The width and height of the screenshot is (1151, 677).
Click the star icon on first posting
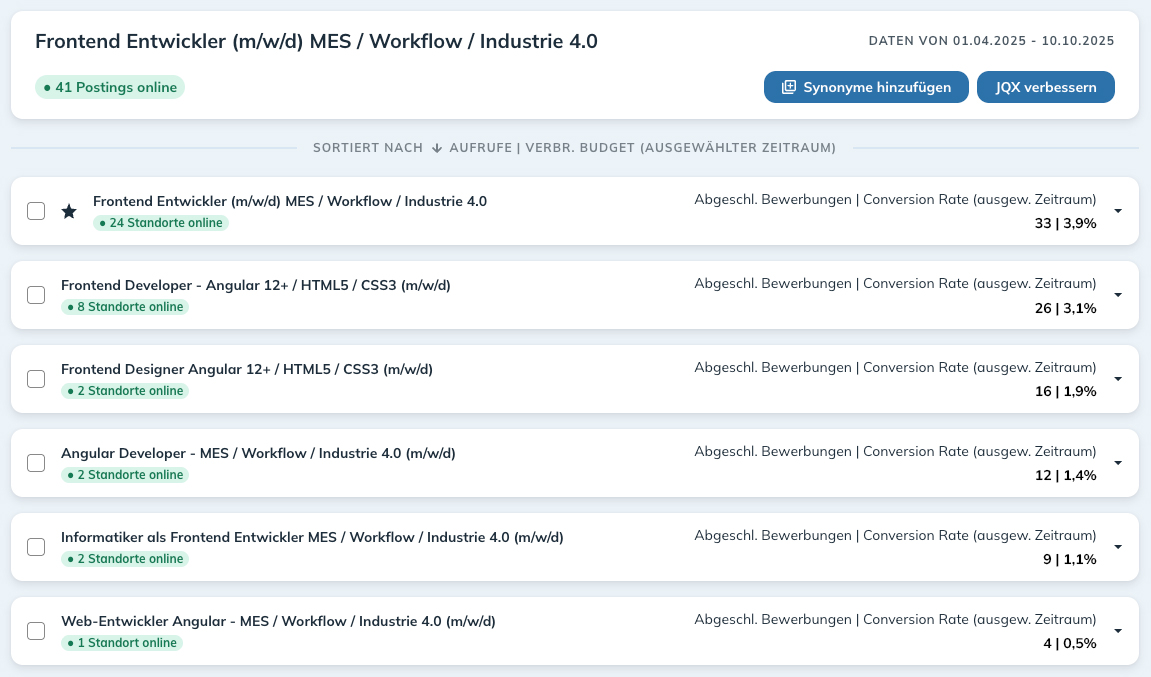[69, 211]
